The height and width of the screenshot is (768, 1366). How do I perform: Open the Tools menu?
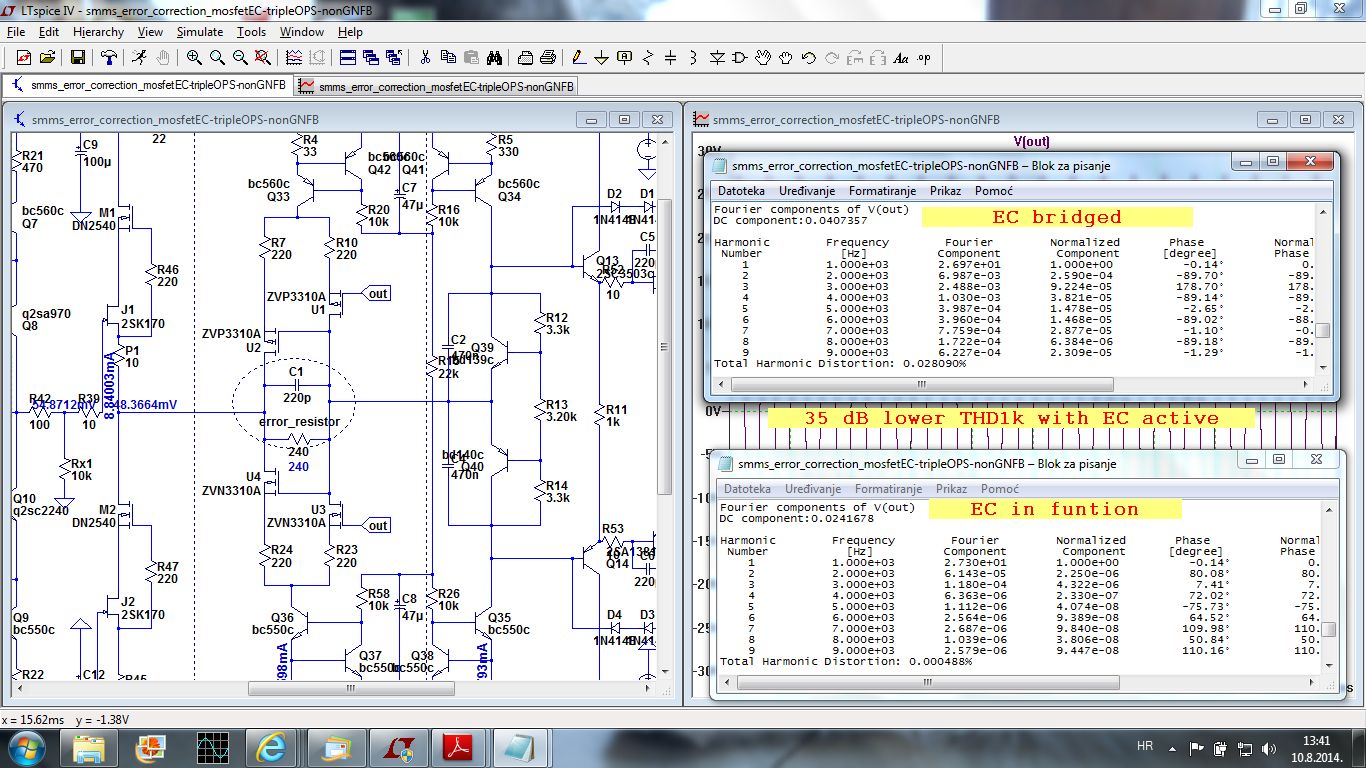(251, 32)
